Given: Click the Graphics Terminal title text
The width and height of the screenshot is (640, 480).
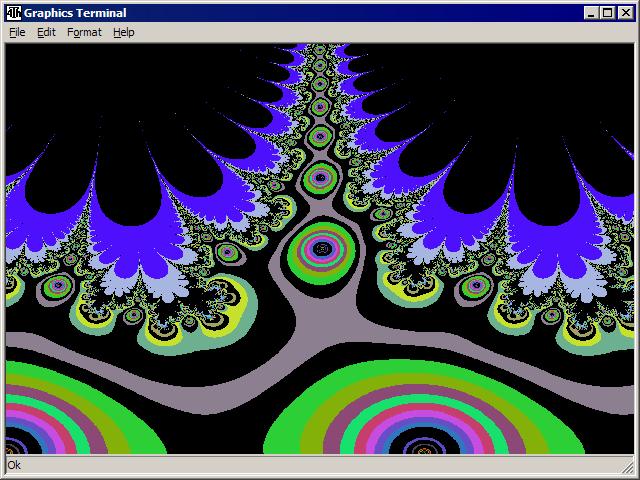Looking at the screenshot, I should point(70,12).
